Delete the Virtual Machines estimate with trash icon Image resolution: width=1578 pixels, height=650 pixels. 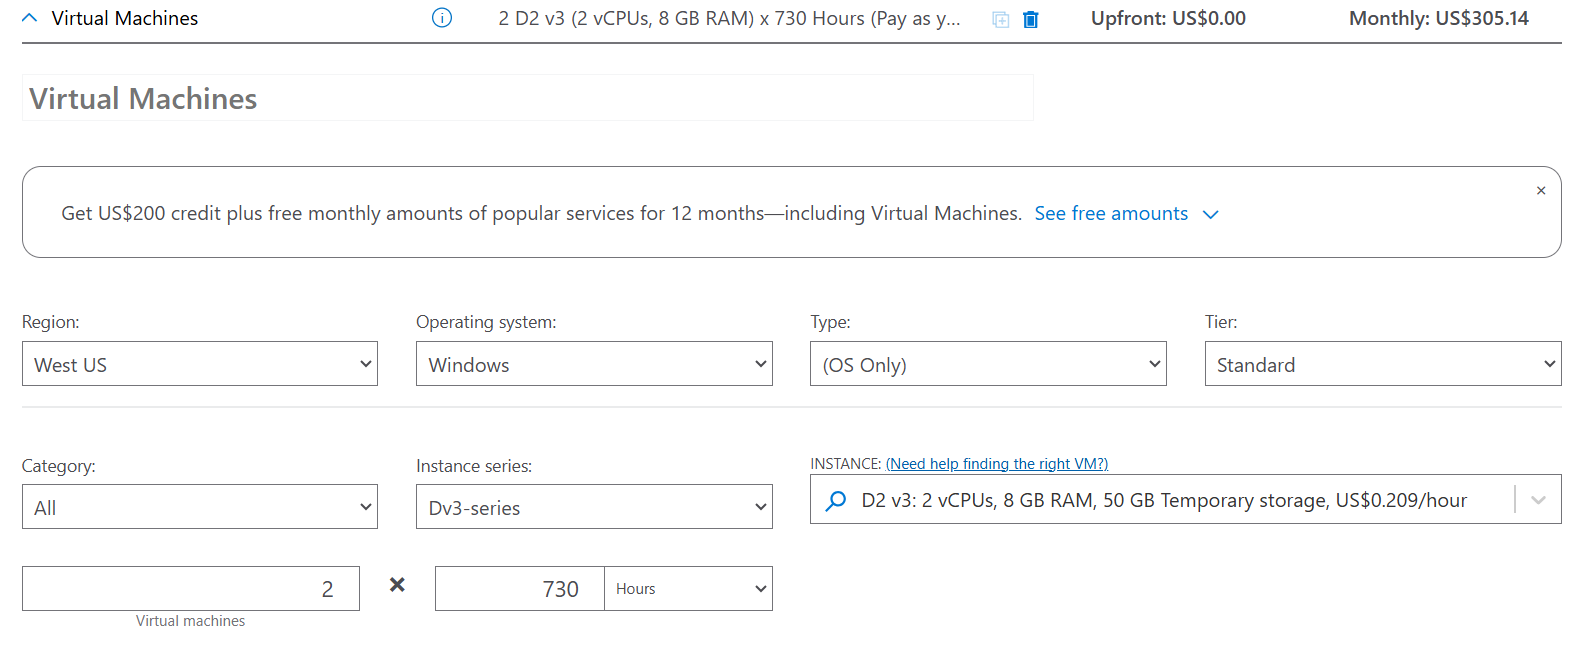tap(1031, 19)
